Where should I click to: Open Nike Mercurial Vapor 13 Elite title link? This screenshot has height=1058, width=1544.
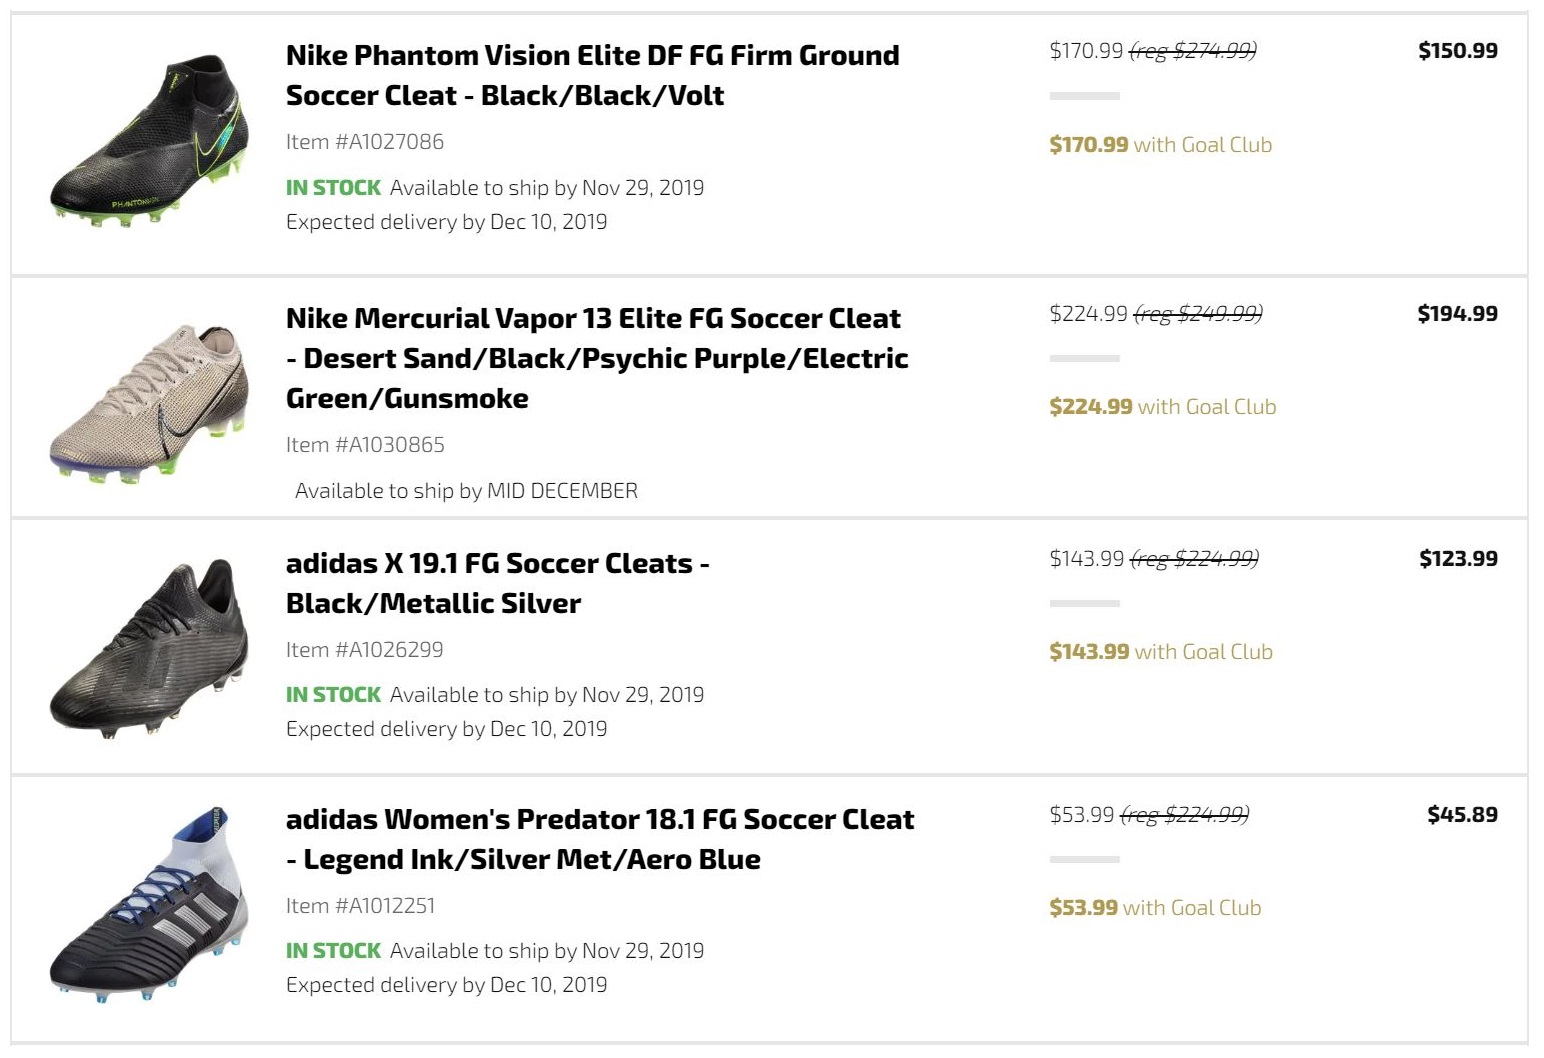point(597,358)
